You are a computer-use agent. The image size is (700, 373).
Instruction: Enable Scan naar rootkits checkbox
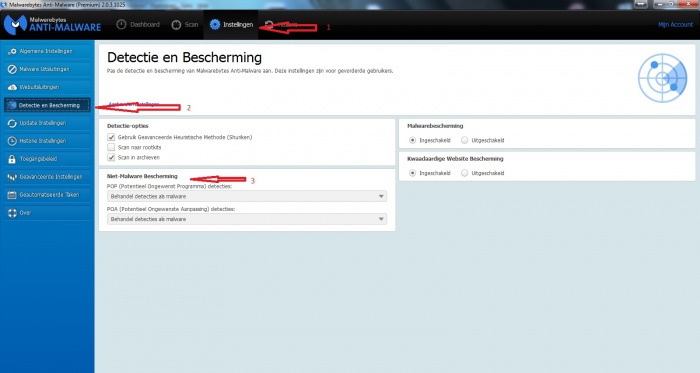[111, 147]
